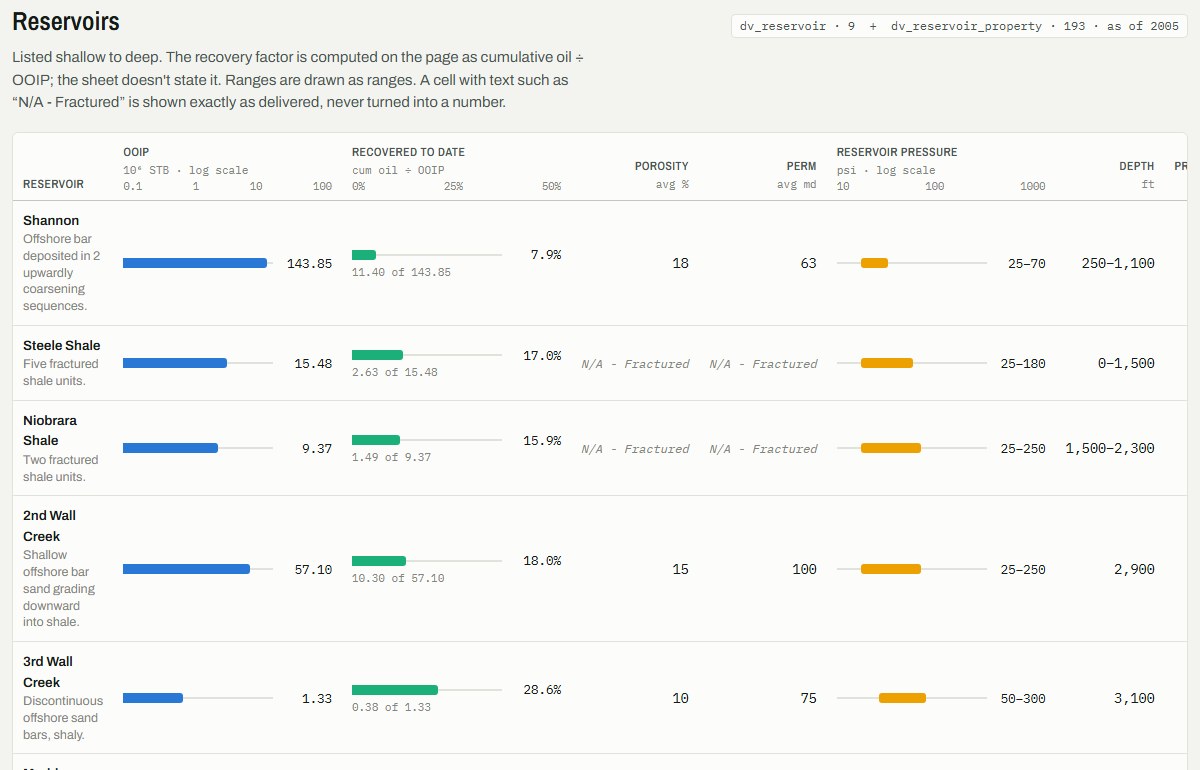The image size is (1200, 770).
Task: Click the caption "10.30 of 57.10"
Action: [398, 578]
